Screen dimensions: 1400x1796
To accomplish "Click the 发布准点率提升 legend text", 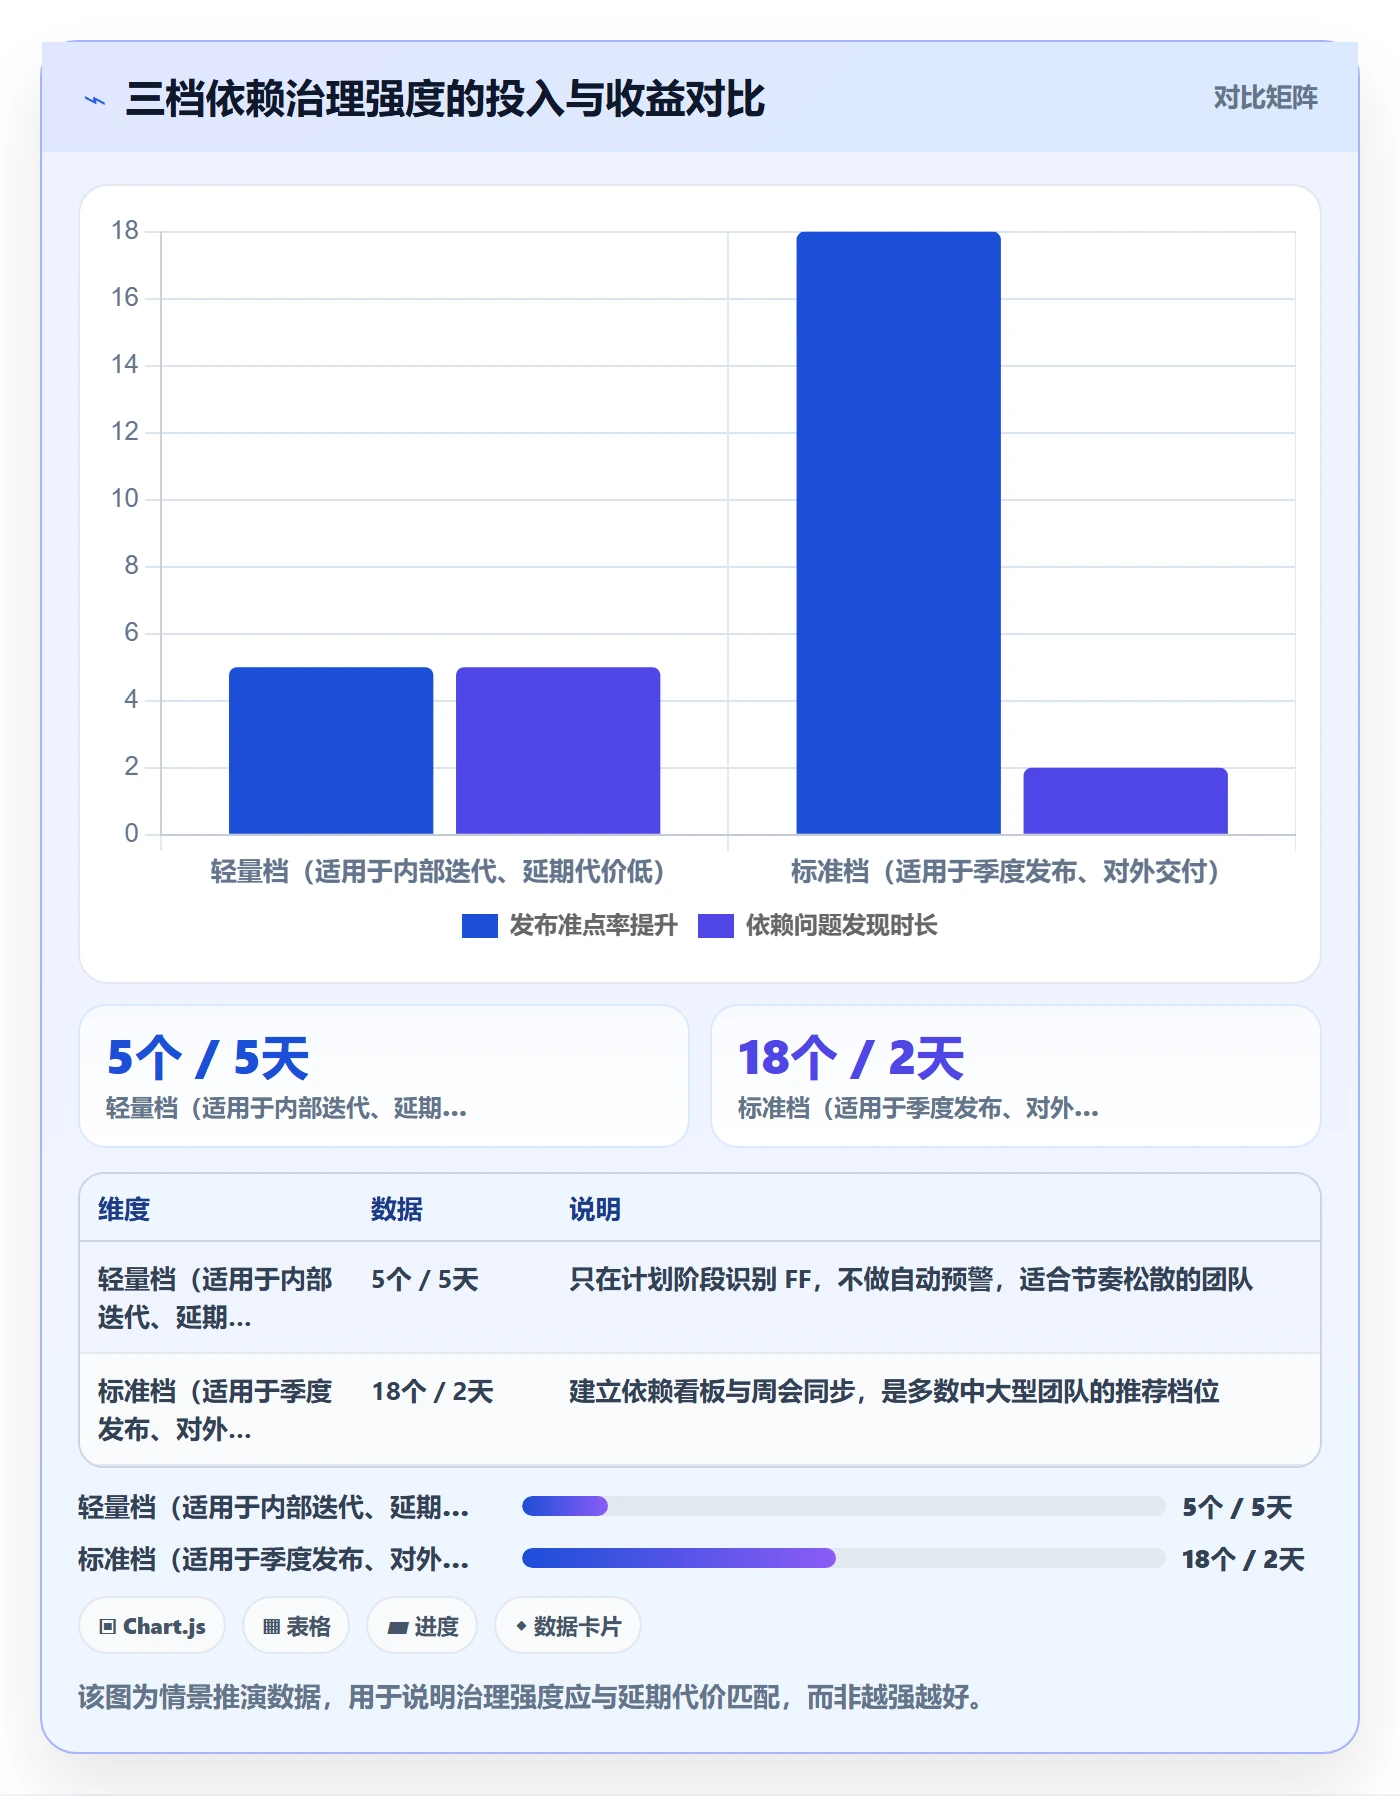I will [593, 926].
